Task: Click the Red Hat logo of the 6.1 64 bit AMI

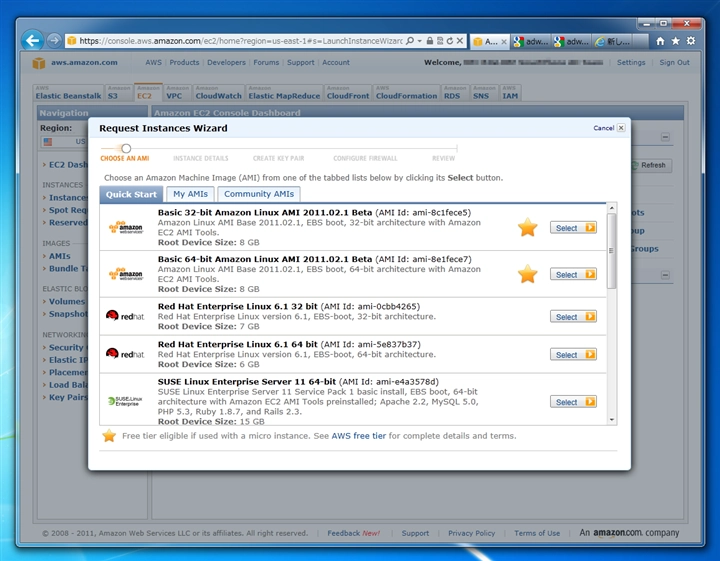Action: (125, 353)
